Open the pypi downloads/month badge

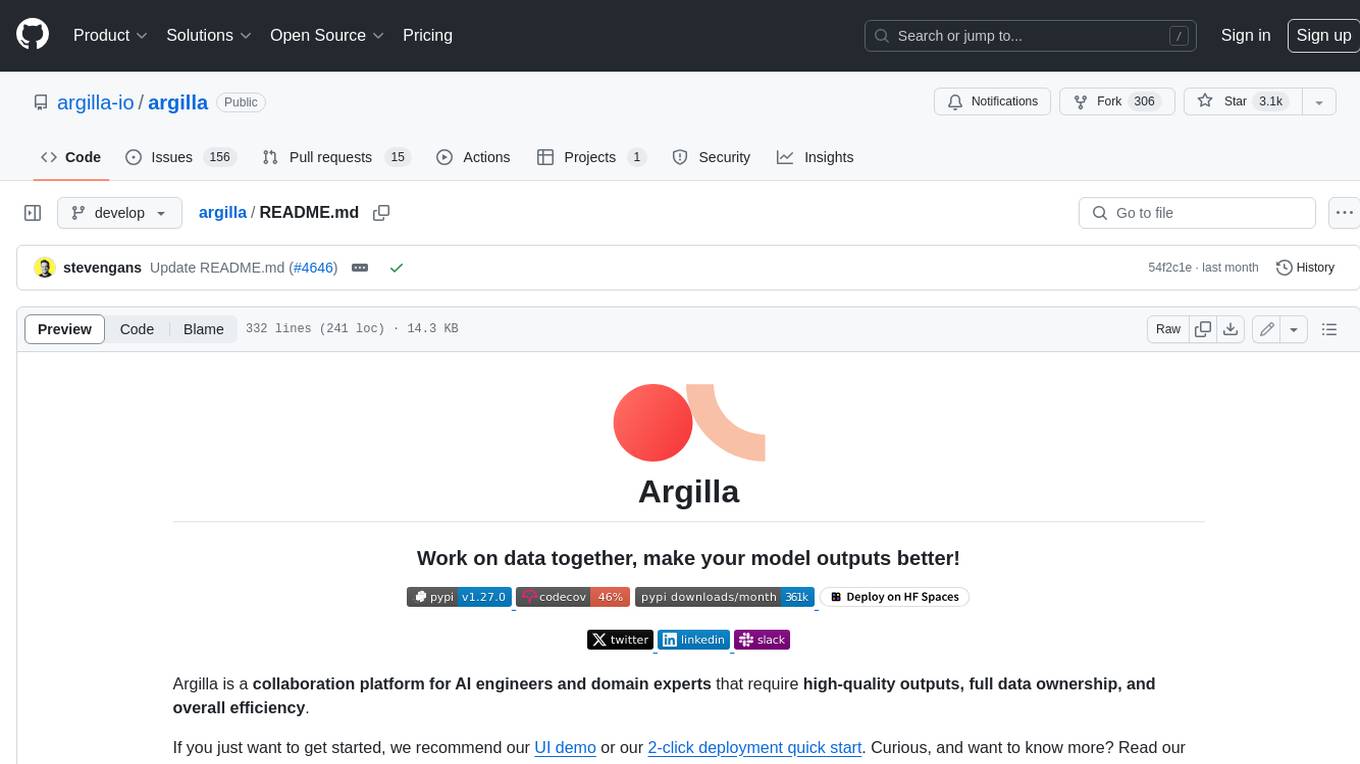point(725,597)
